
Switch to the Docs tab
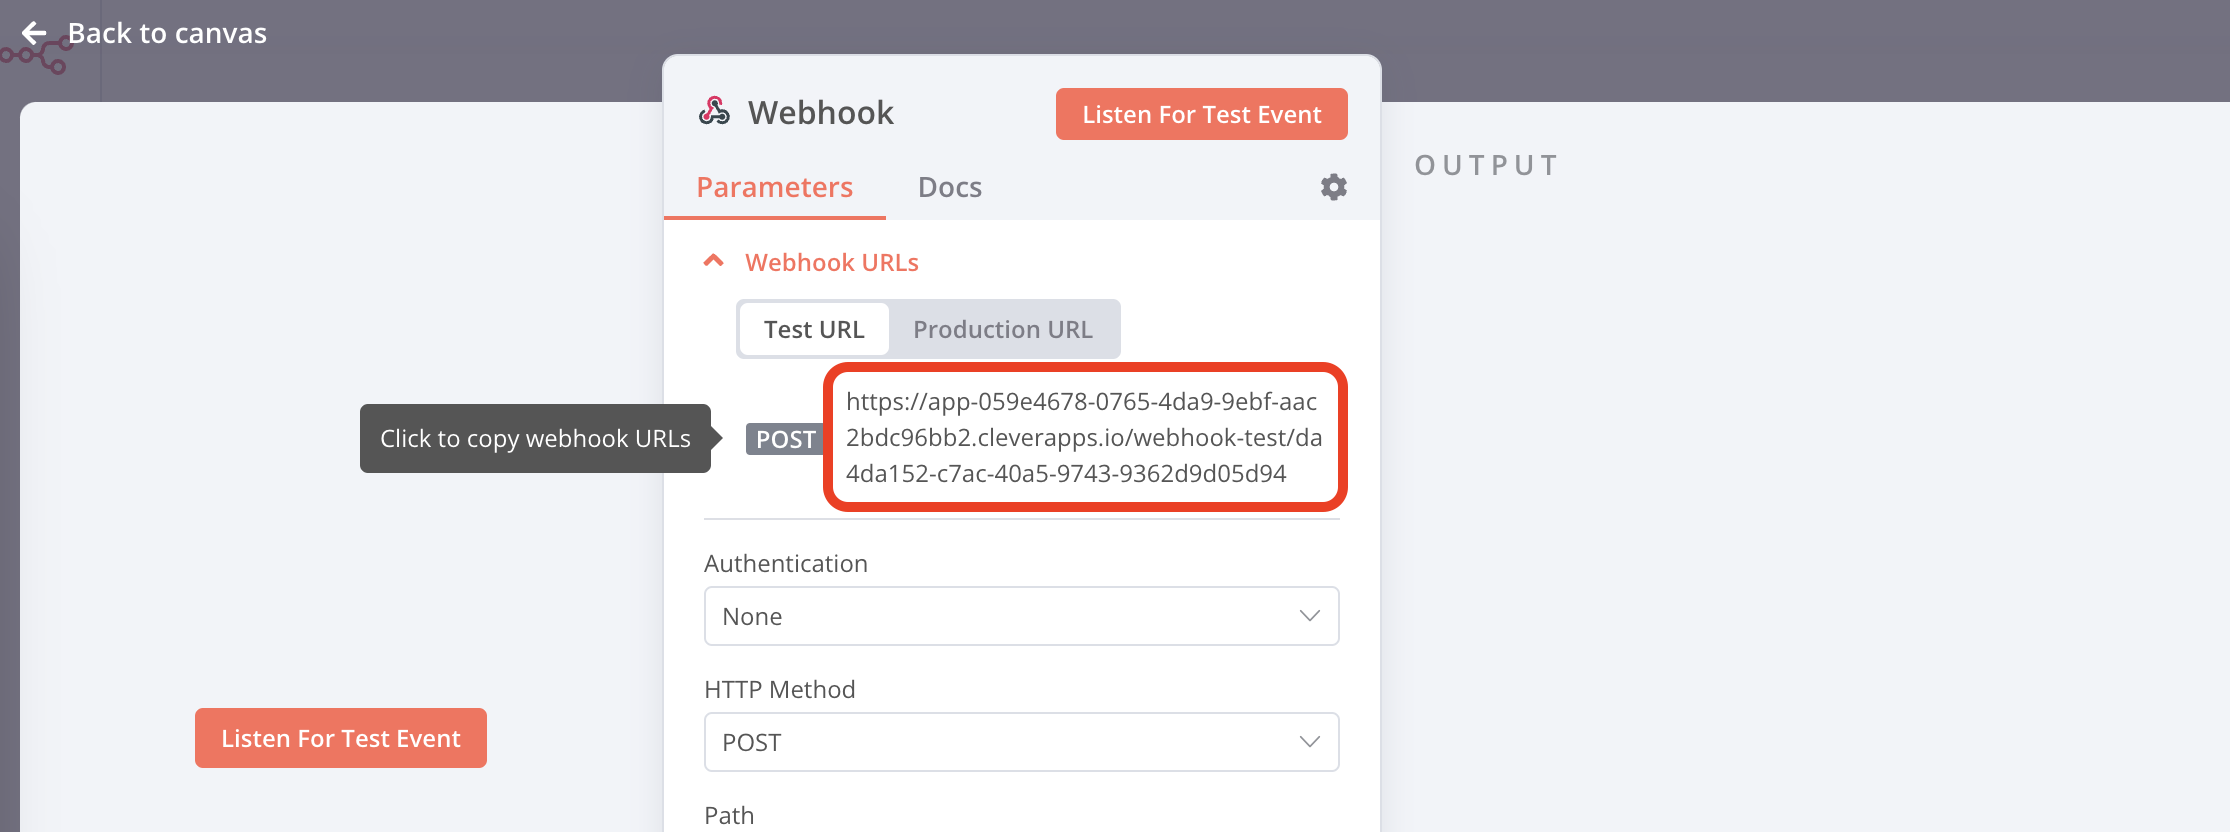click(949, 188)
